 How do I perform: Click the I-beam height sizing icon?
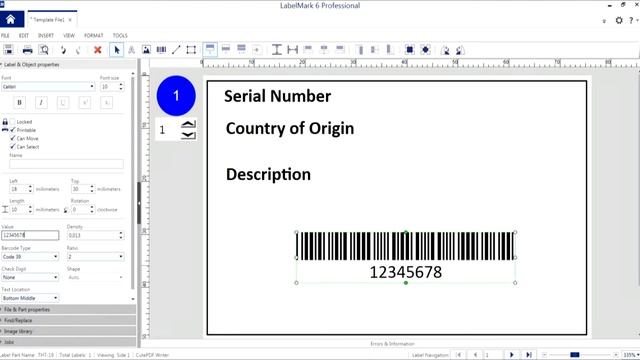point(277,50)
